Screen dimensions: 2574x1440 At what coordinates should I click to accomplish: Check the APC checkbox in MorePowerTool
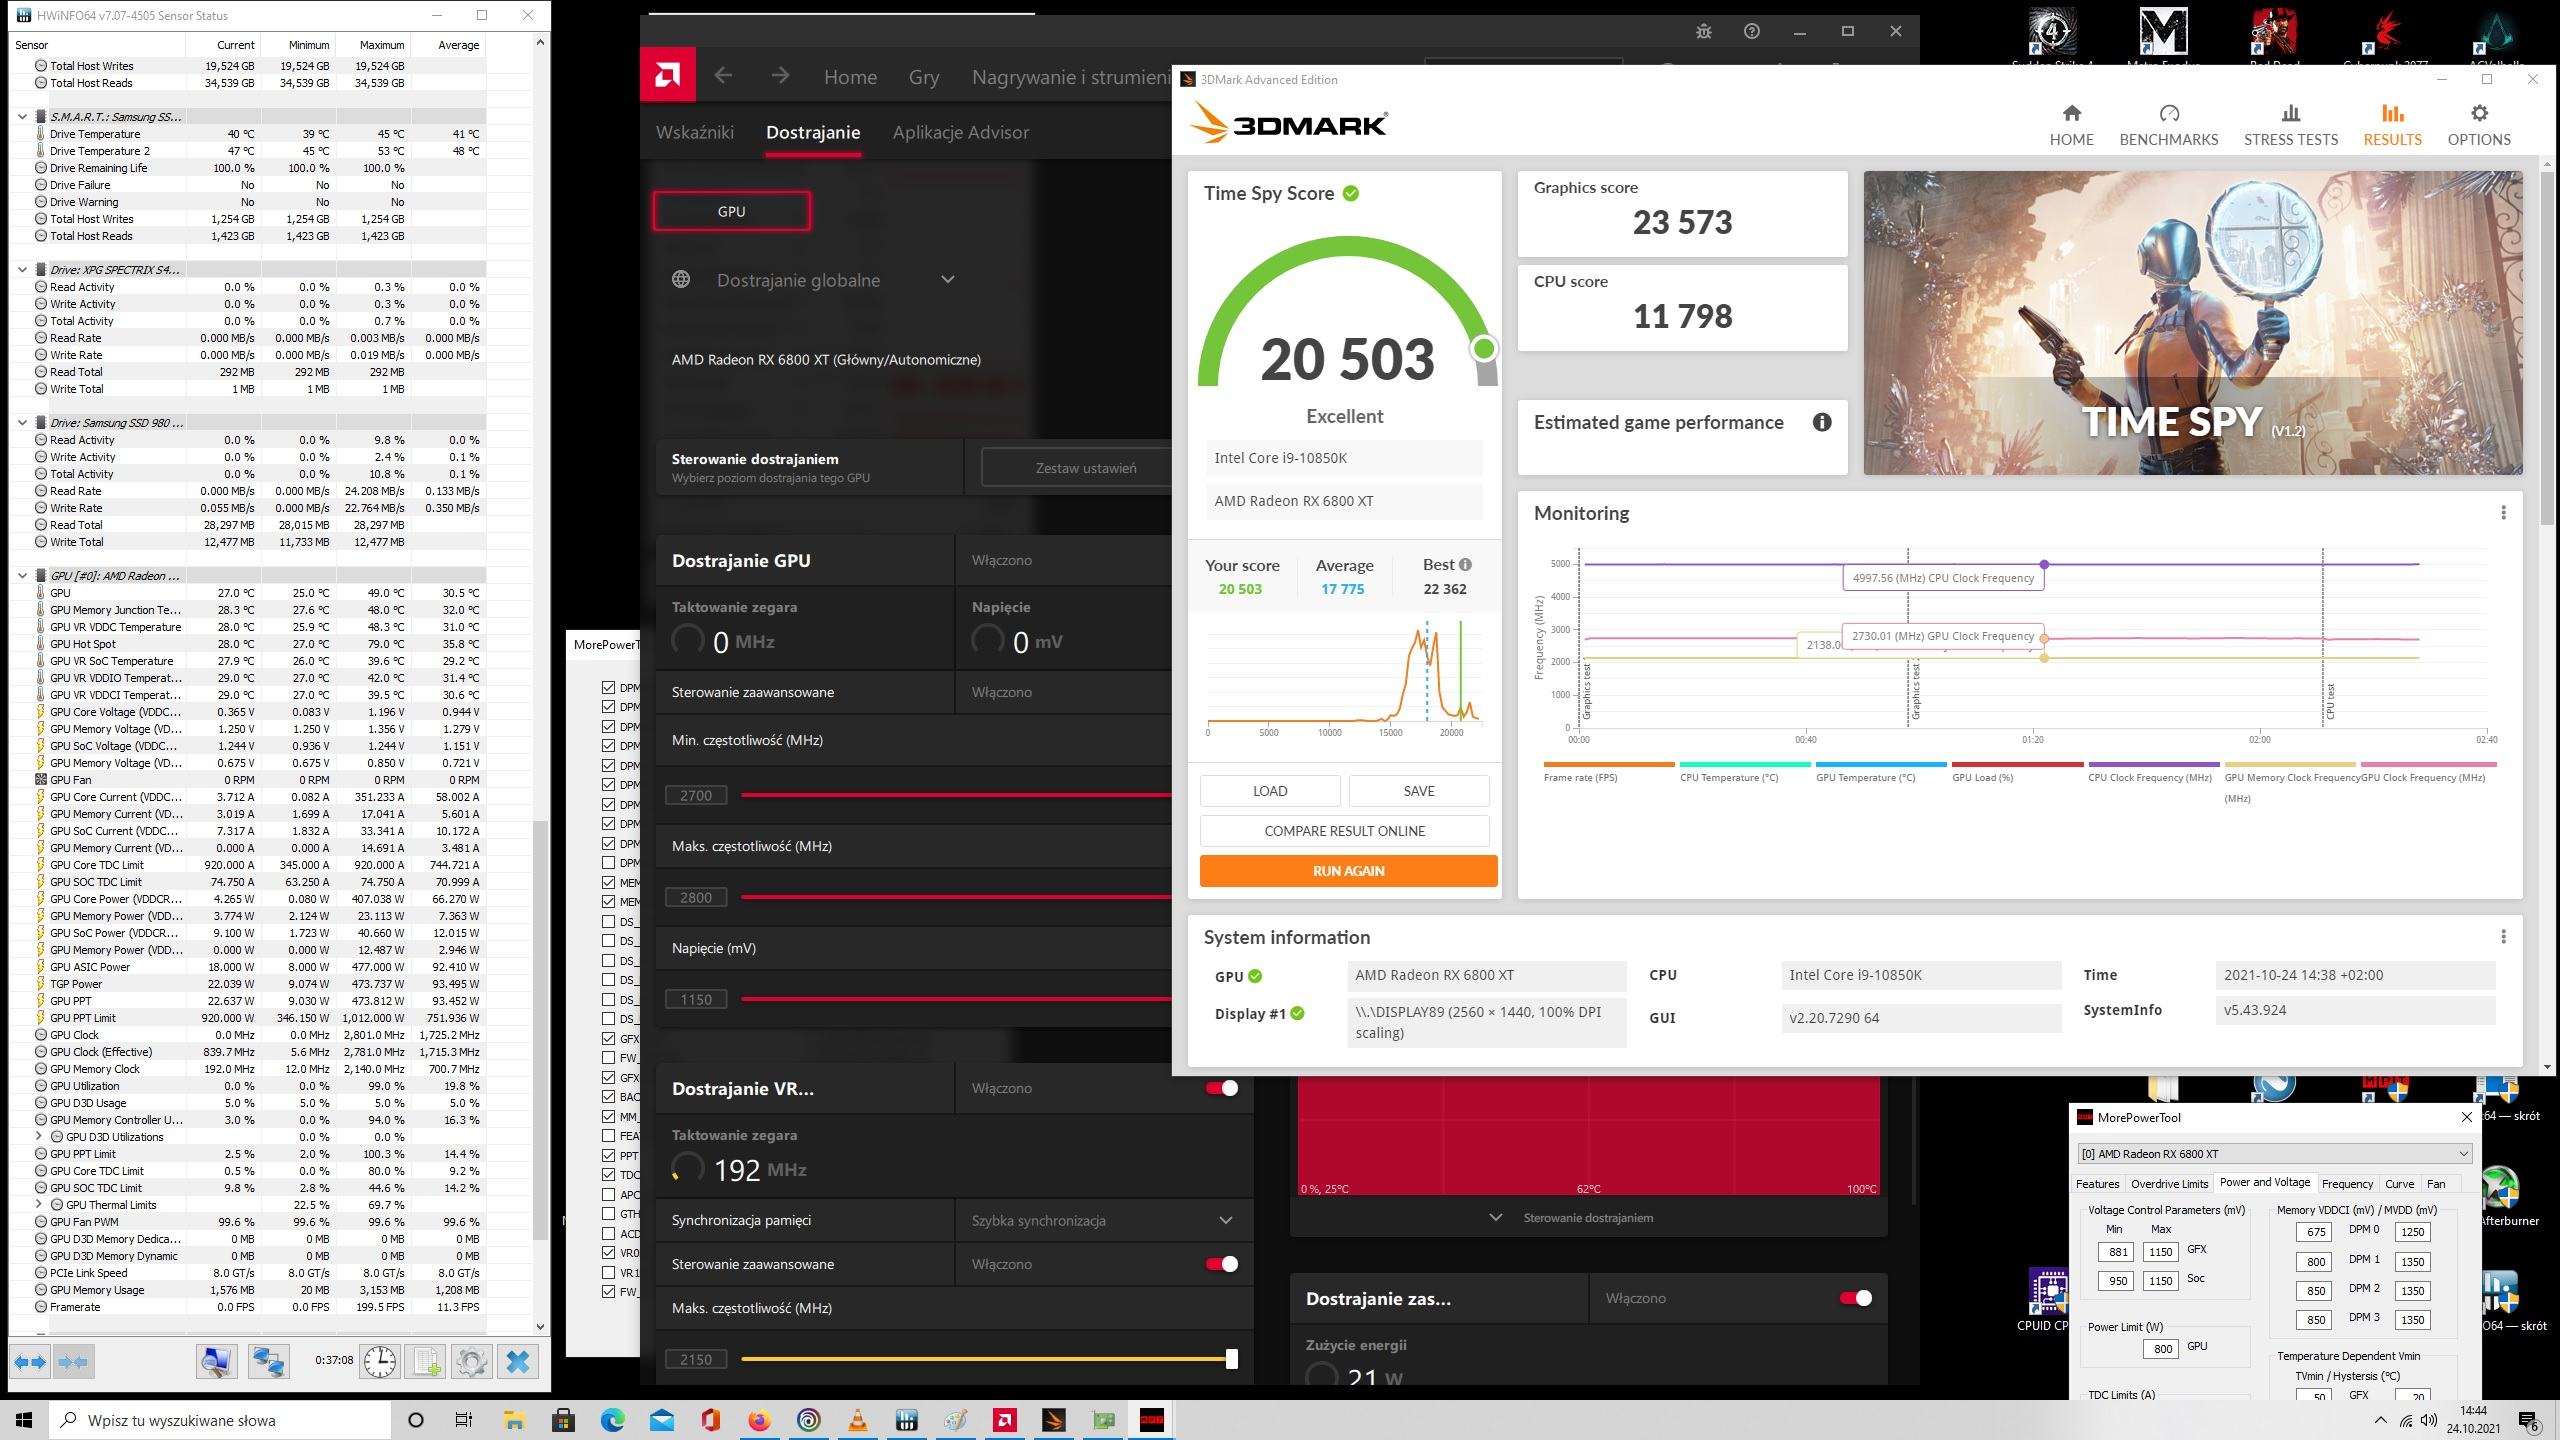tap(609, 1194)
